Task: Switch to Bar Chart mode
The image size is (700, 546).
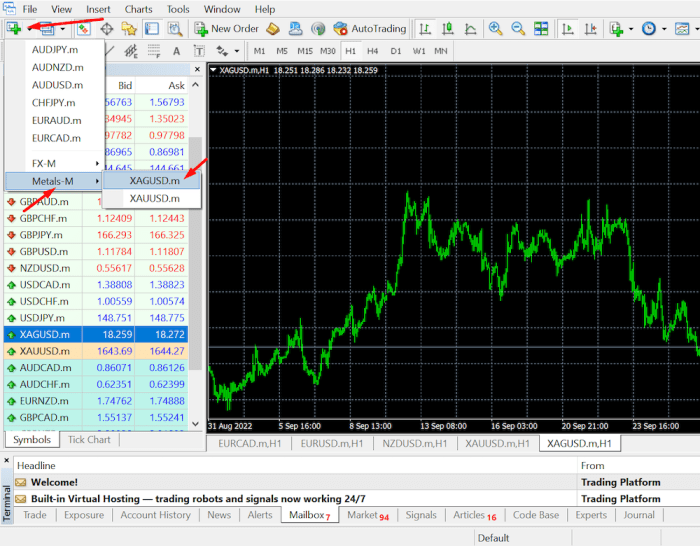Action: (x=425, y=29)
